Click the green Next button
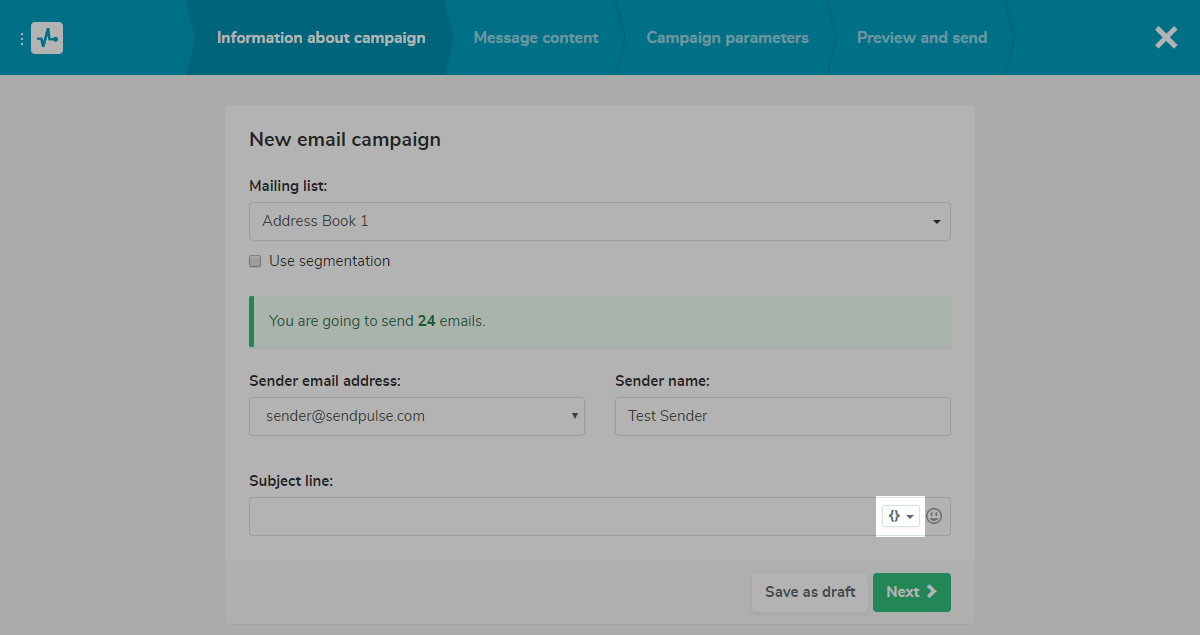 click(x=911, y=592)
